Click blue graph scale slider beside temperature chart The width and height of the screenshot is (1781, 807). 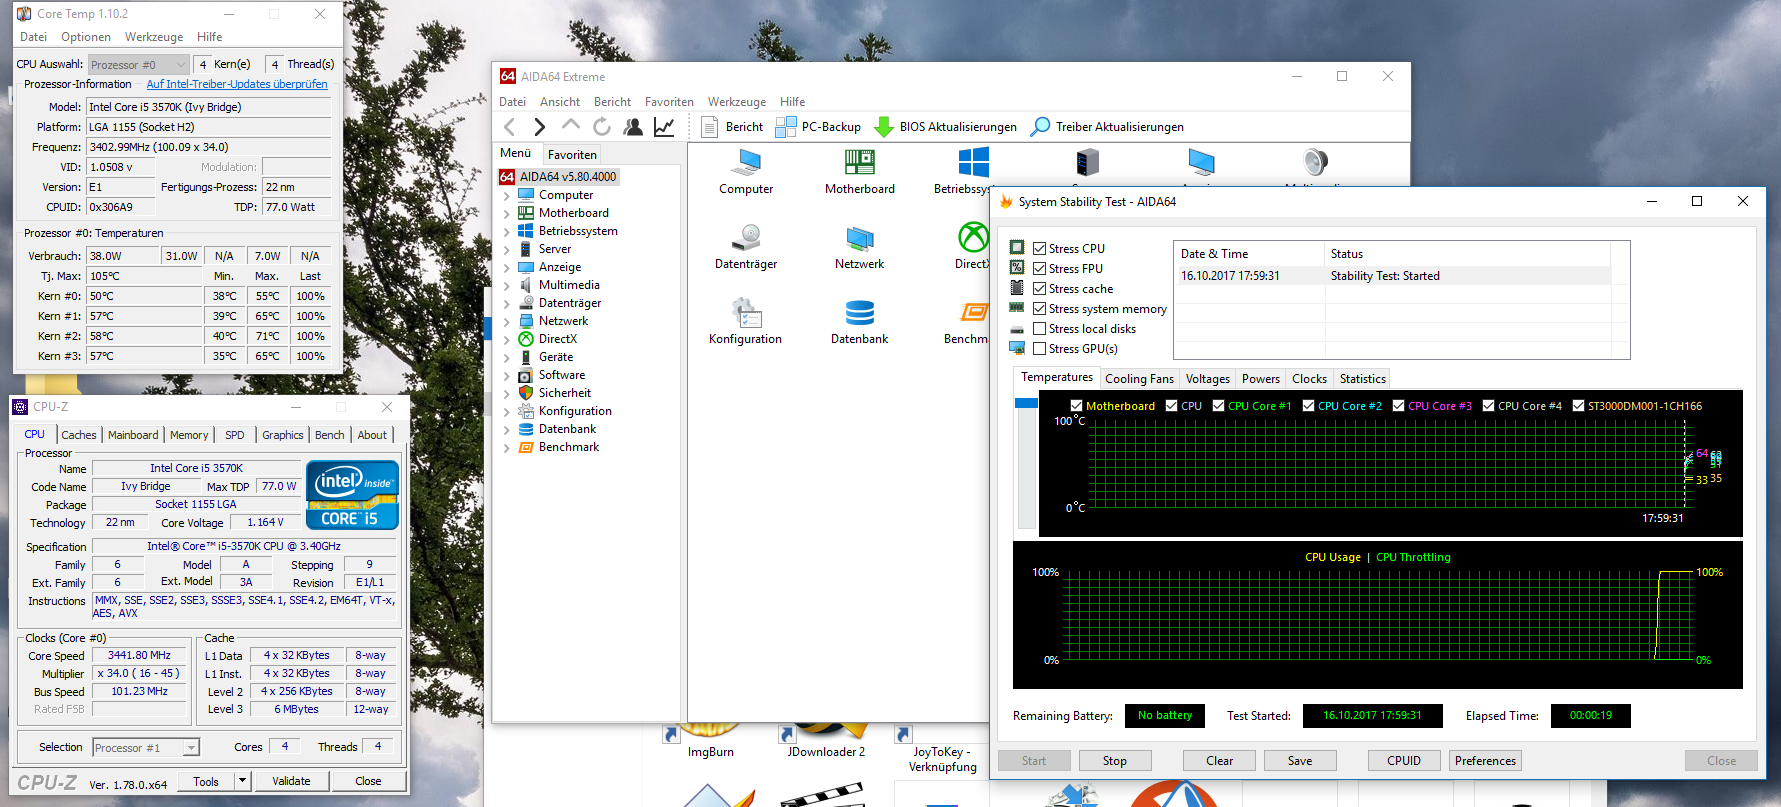point(1026,403)
